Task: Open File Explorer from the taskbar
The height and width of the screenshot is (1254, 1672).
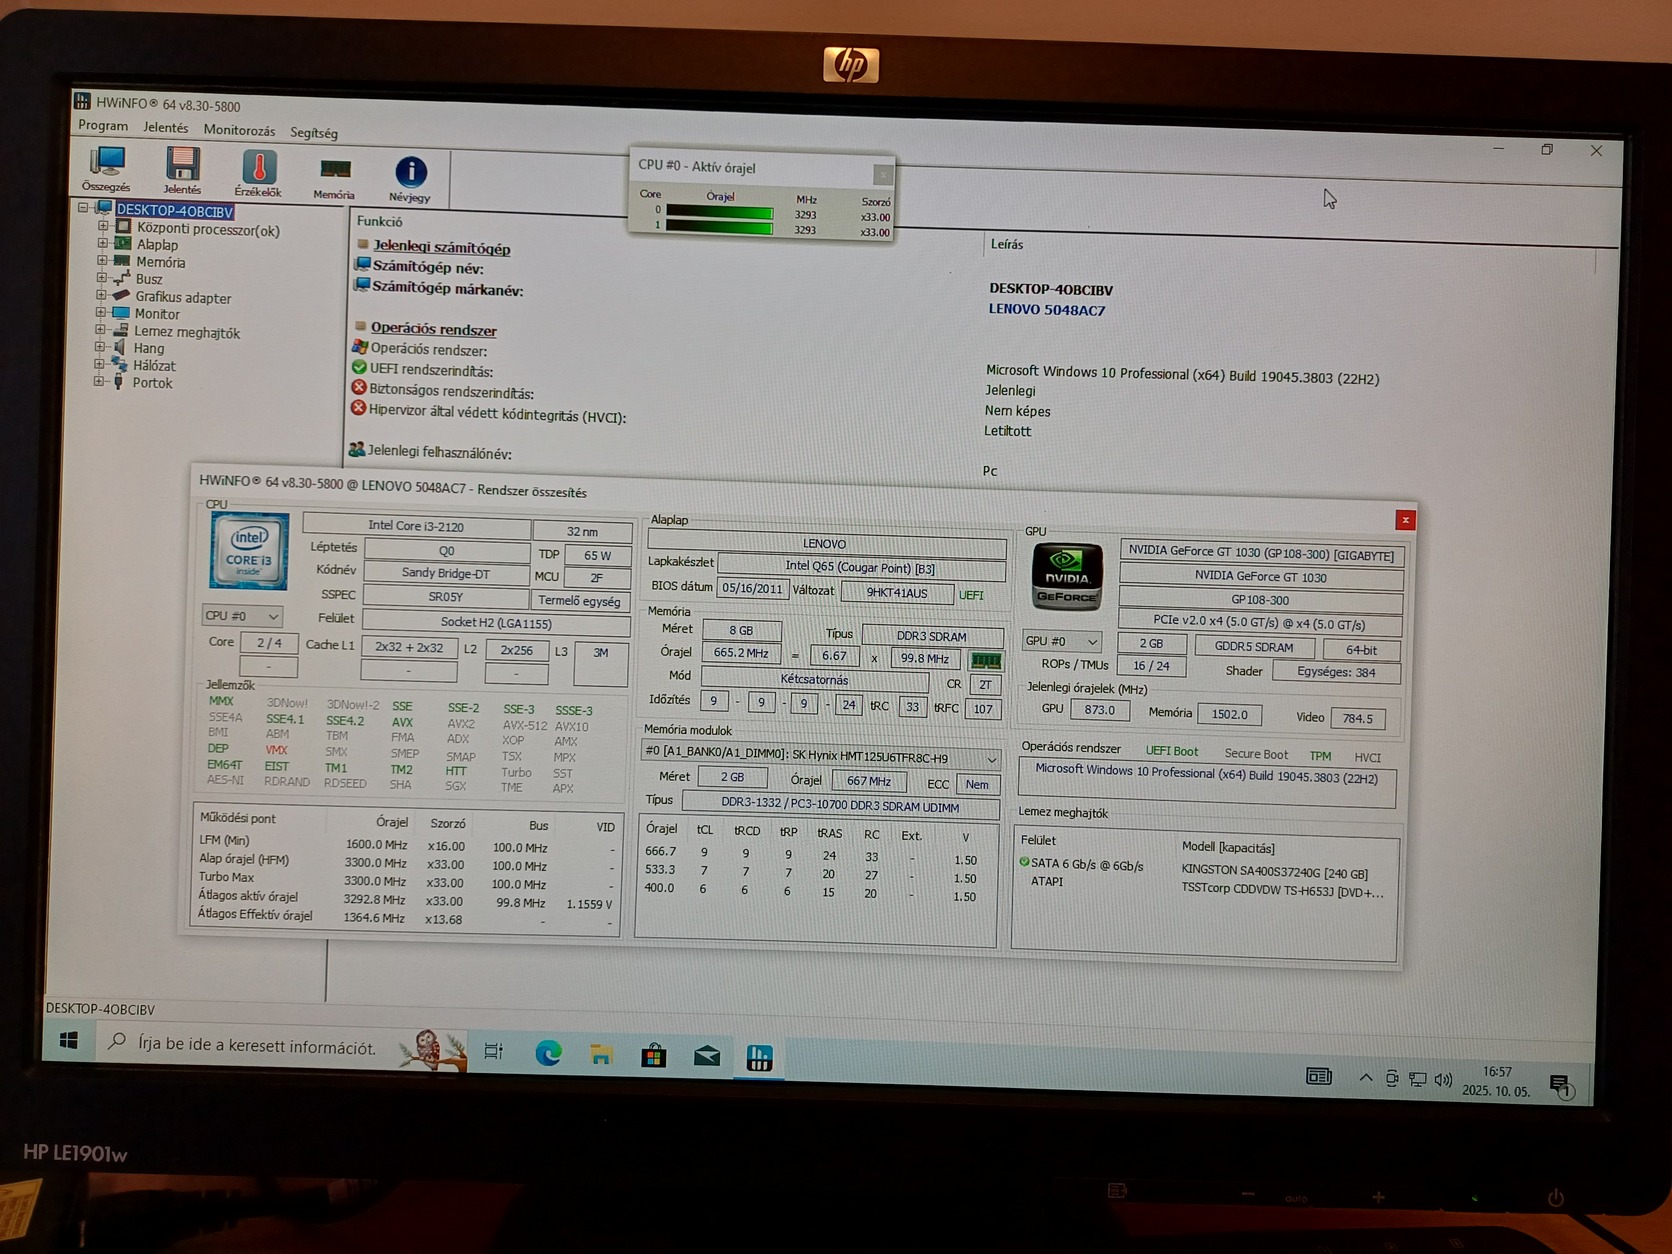Action: [x=601, y=1054]
